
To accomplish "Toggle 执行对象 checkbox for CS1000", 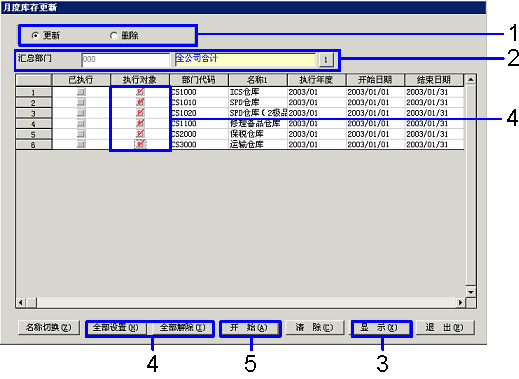I will pyautogui.click(x=140, y=92).
